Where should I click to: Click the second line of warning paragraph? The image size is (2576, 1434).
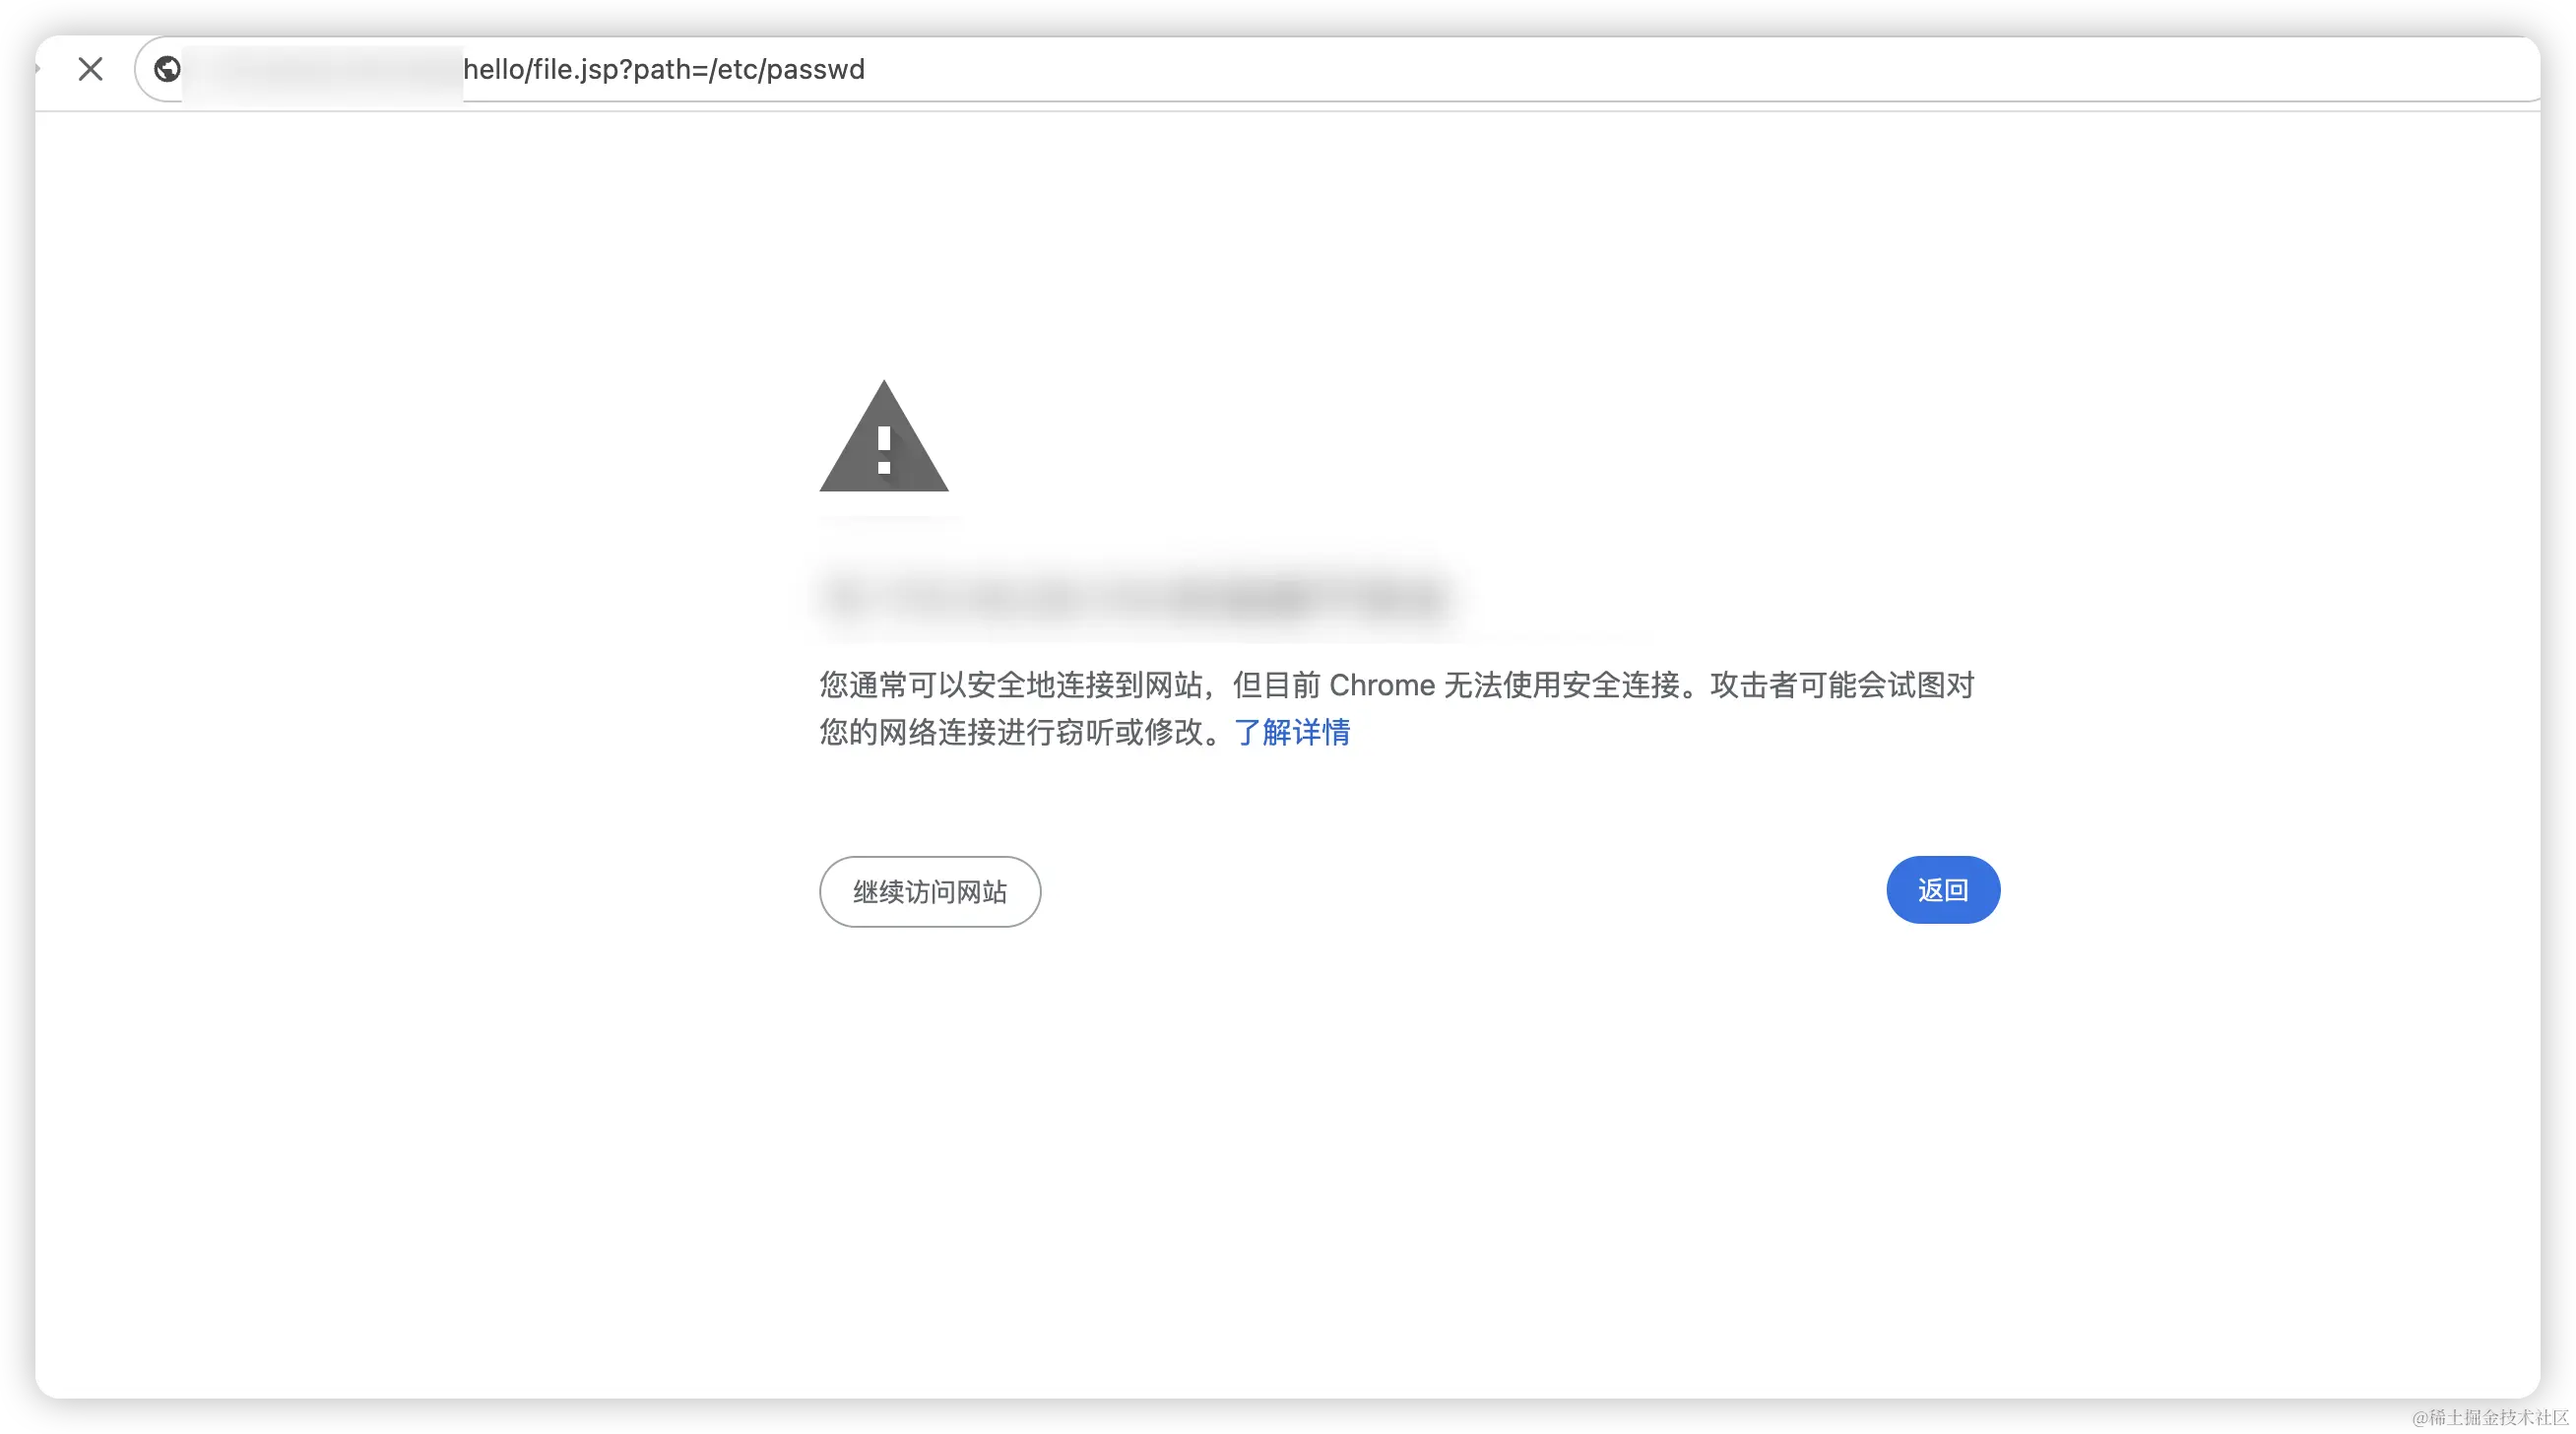[x=1084, y=732]
